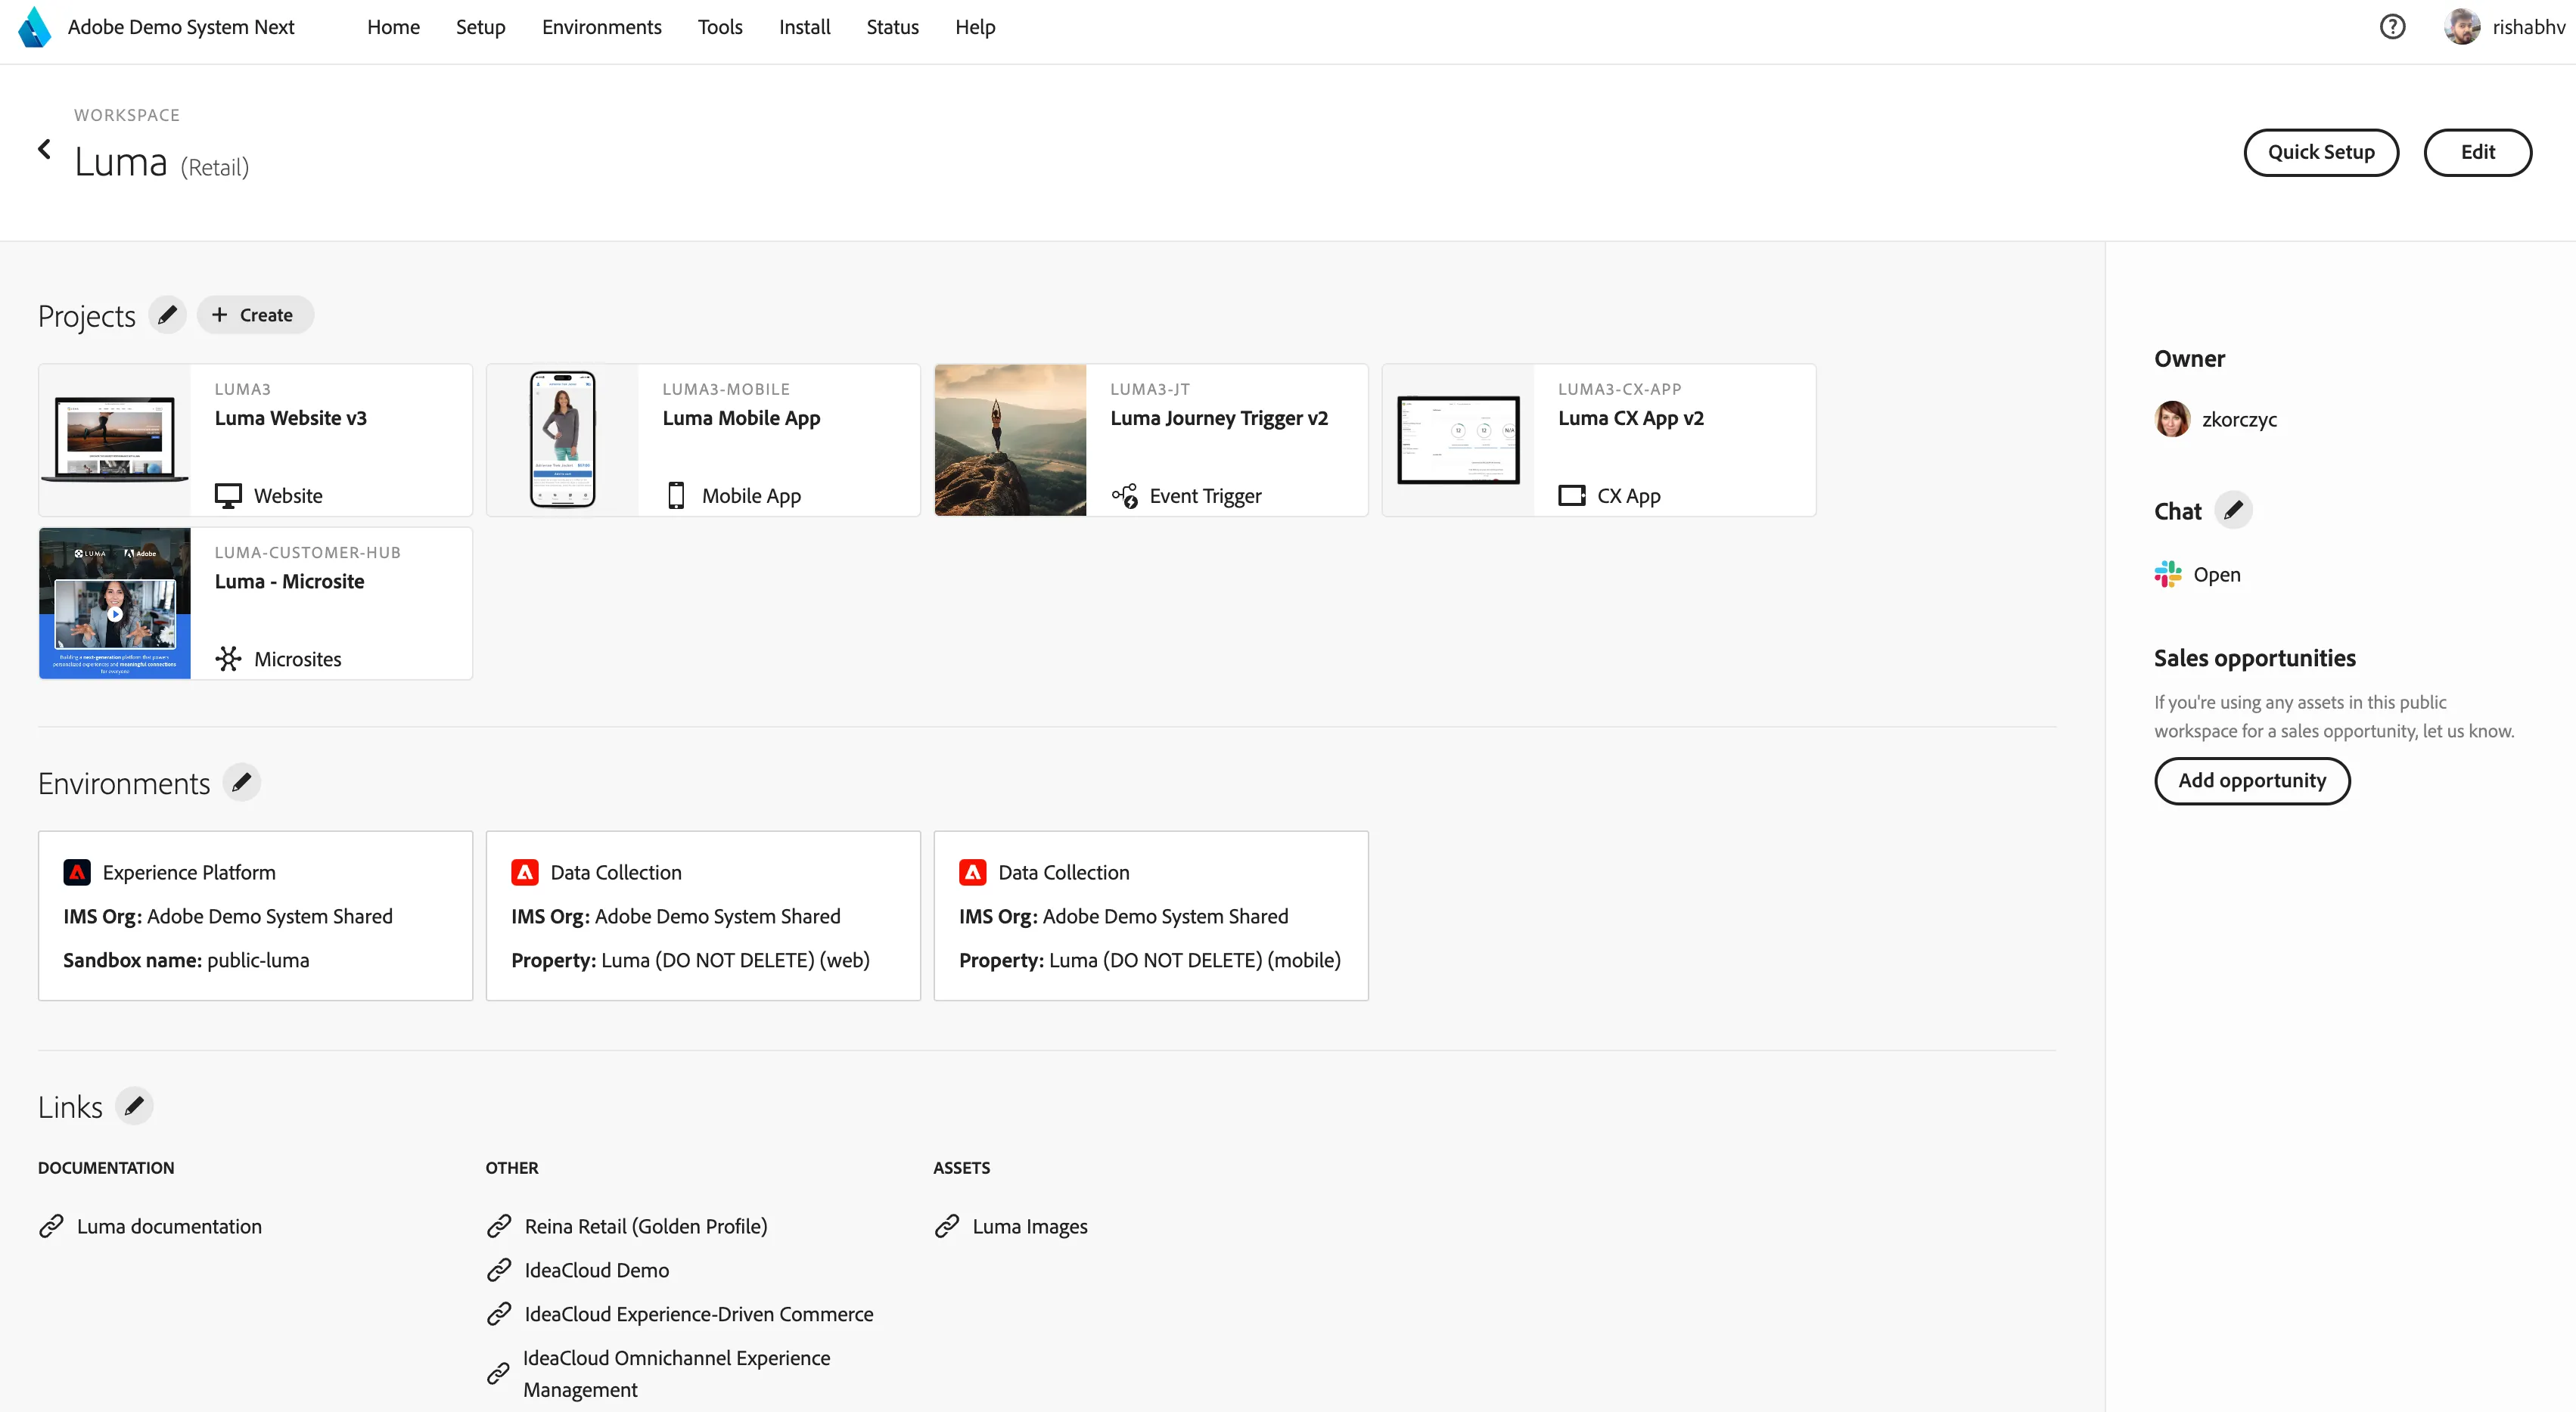The width and height of the screenshot is (2576, 1412).
Task: Click link icon beside Luma documentation
Action: point(51,1226)
